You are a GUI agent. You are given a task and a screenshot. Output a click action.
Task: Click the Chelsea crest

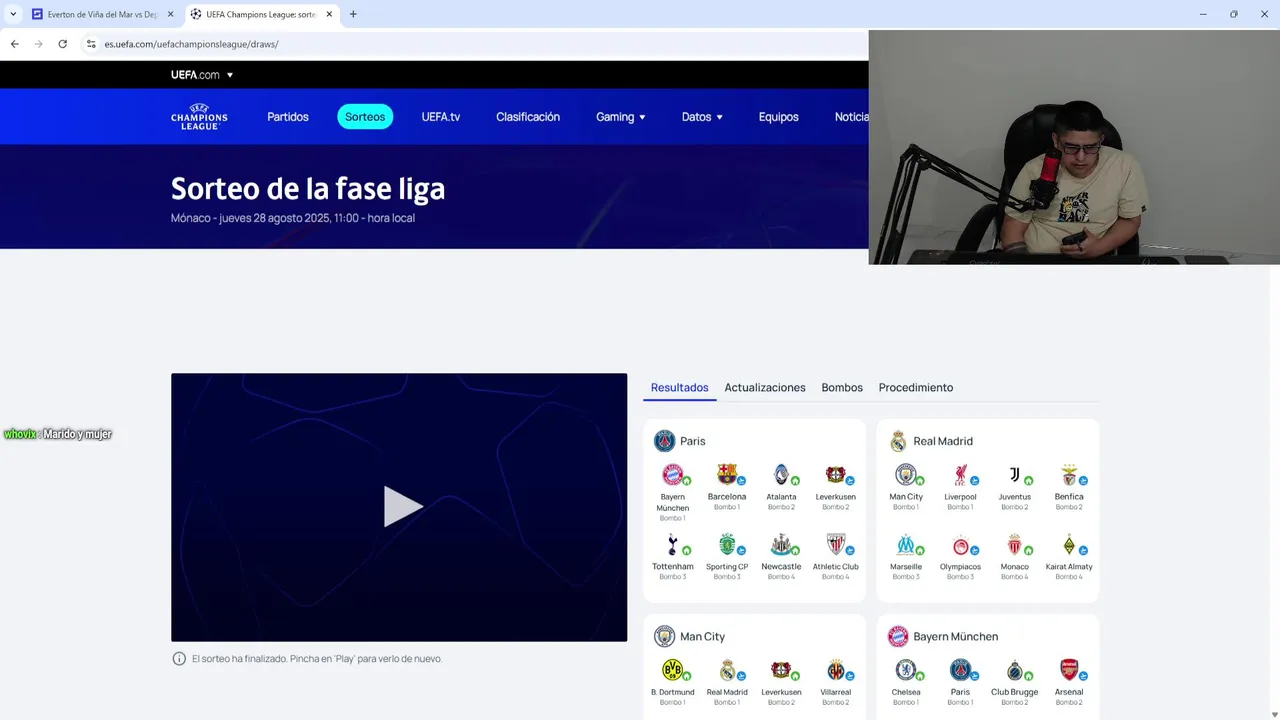[x=905, y=670]
